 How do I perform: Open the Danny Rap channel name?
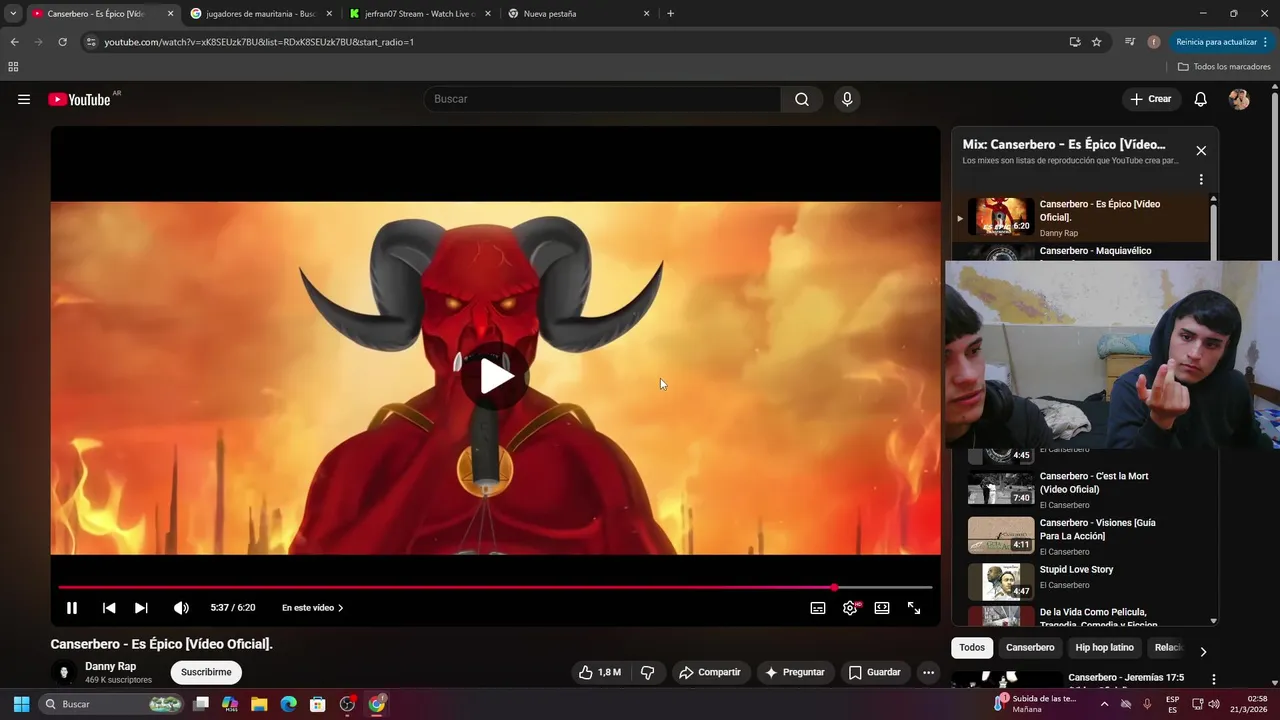coord(110,666)
